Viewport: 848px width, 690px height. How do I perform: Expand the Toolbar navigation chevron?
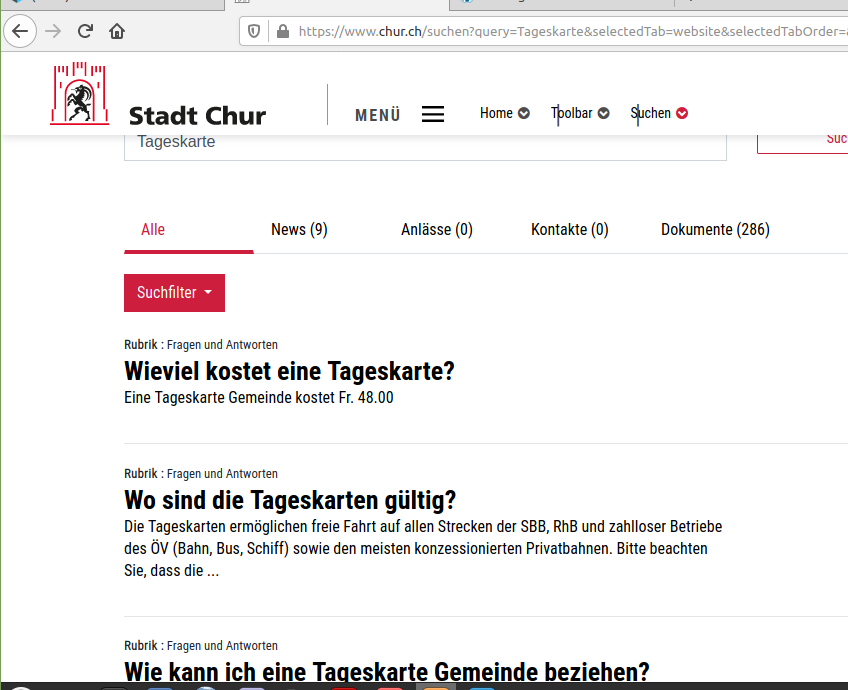pos(604,113)
